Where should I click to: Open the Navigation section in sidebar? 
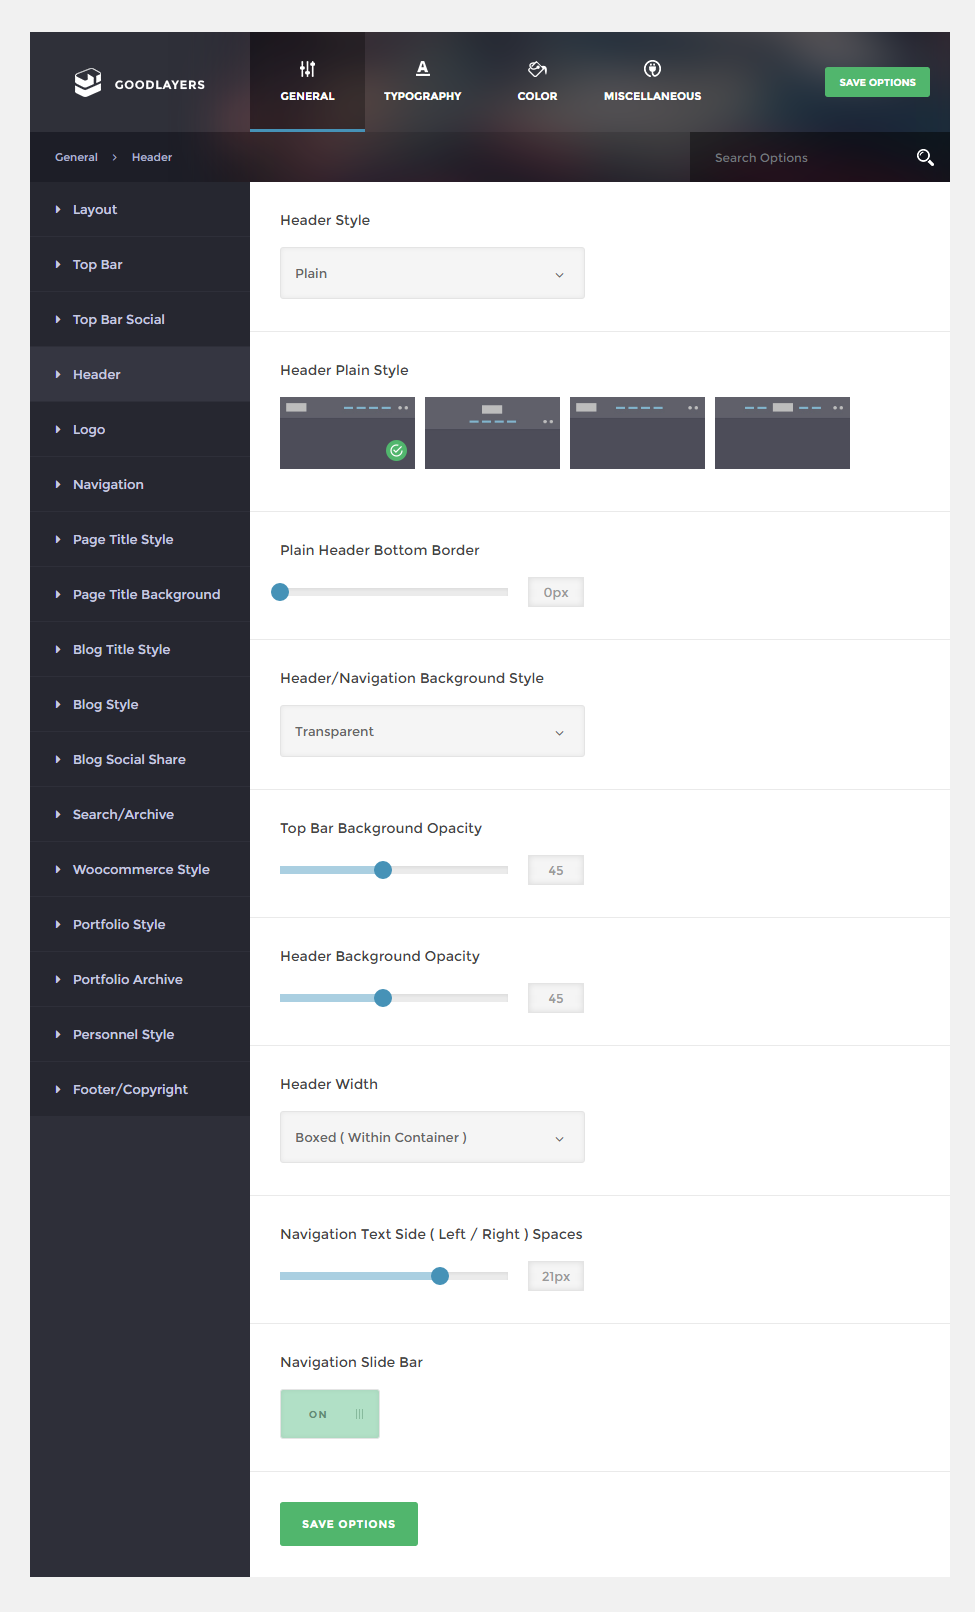(x=108, y=485)
